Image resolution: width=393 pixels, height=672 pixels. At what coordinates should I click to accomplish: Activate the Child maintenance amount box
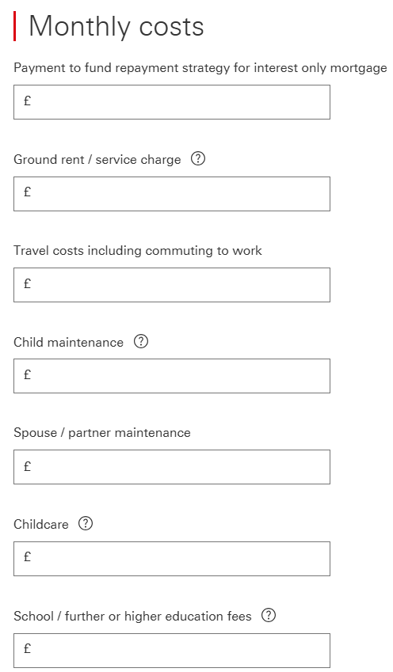point(172,376)
